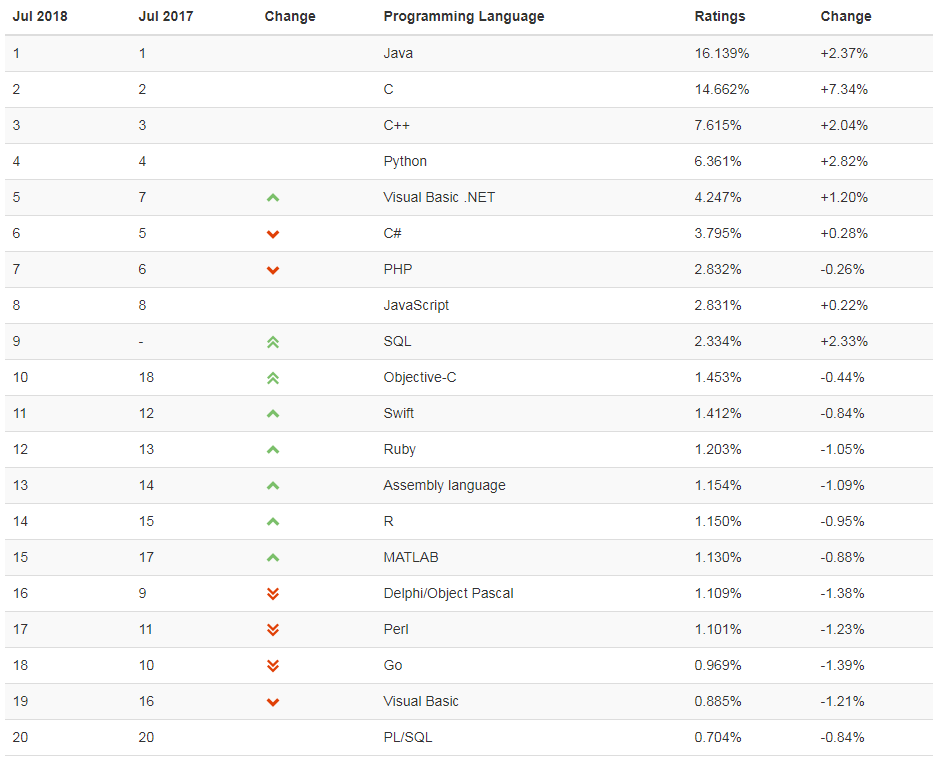
Task: Click the Assembly language entry
Action: tap(445, 485)
